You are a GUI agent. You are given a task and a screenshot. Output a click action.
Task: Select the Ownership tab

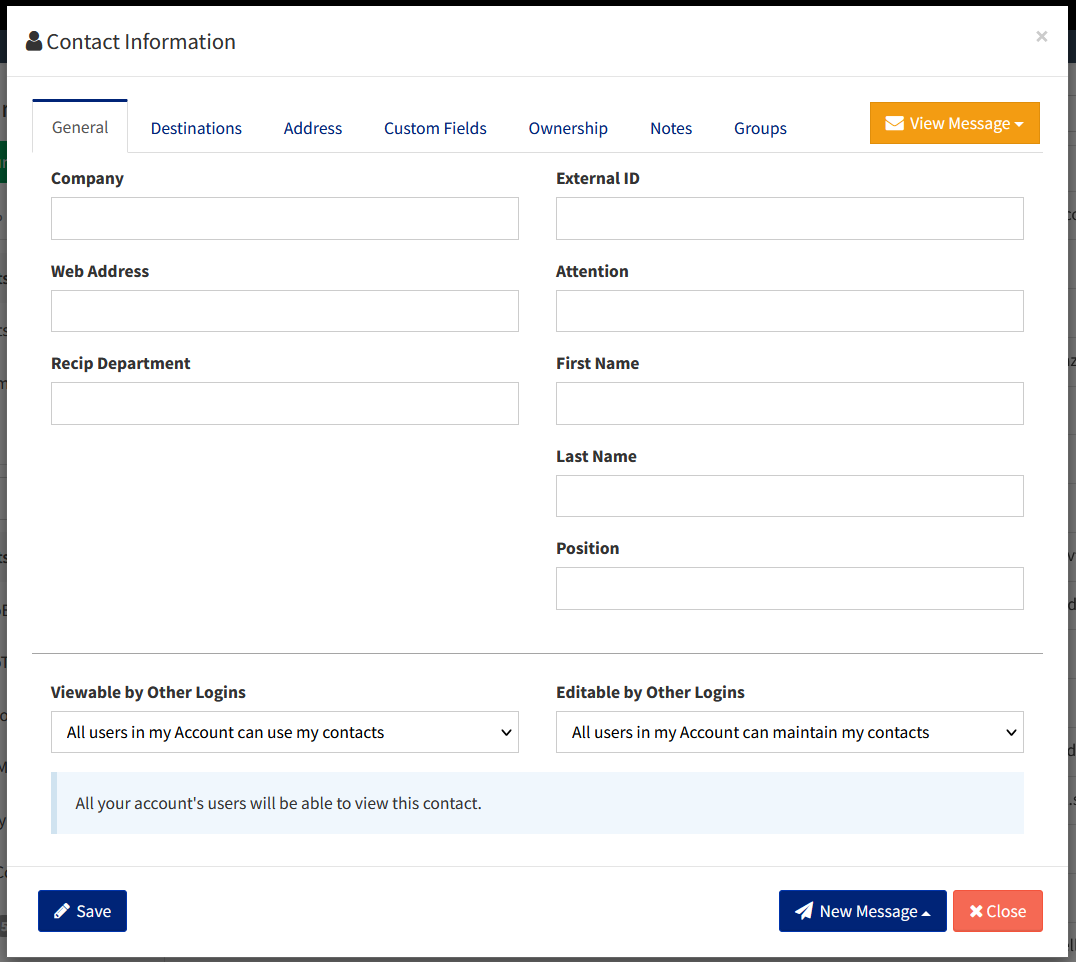point(568,128)
